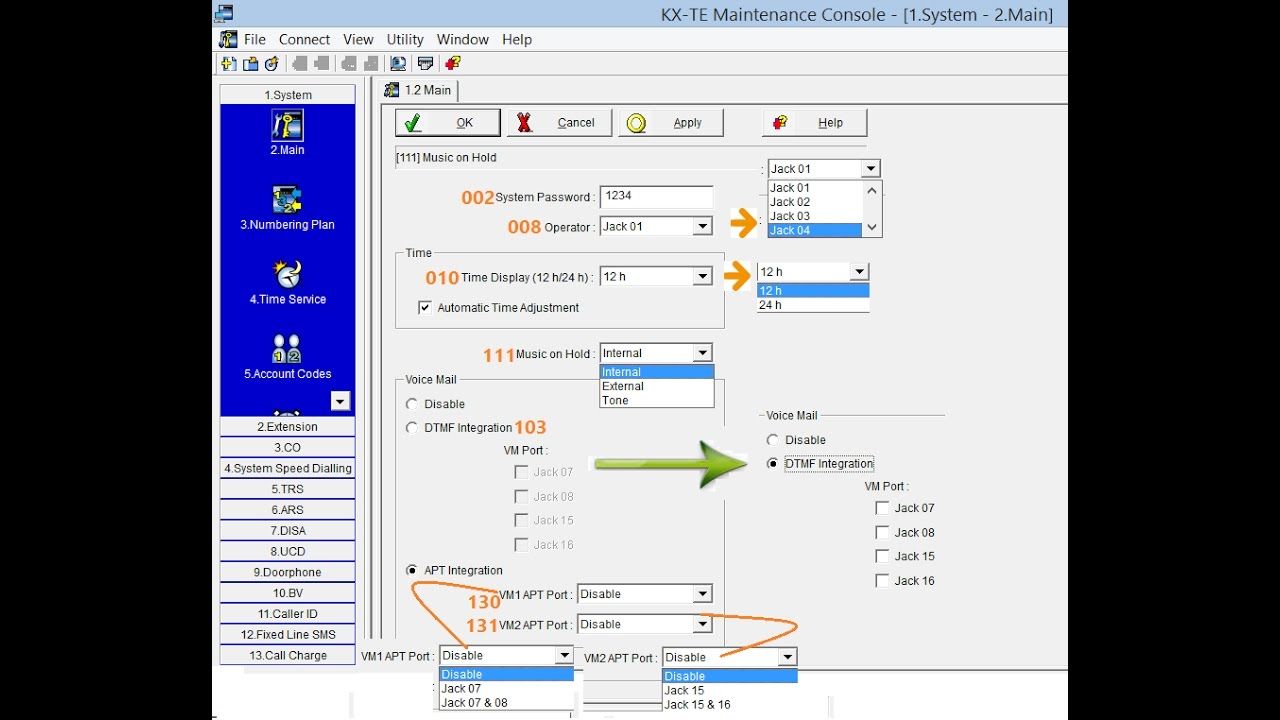Click the first greyed-out toolbar icon
This screenshot has height=720, width=1280.
click(300, 64)
